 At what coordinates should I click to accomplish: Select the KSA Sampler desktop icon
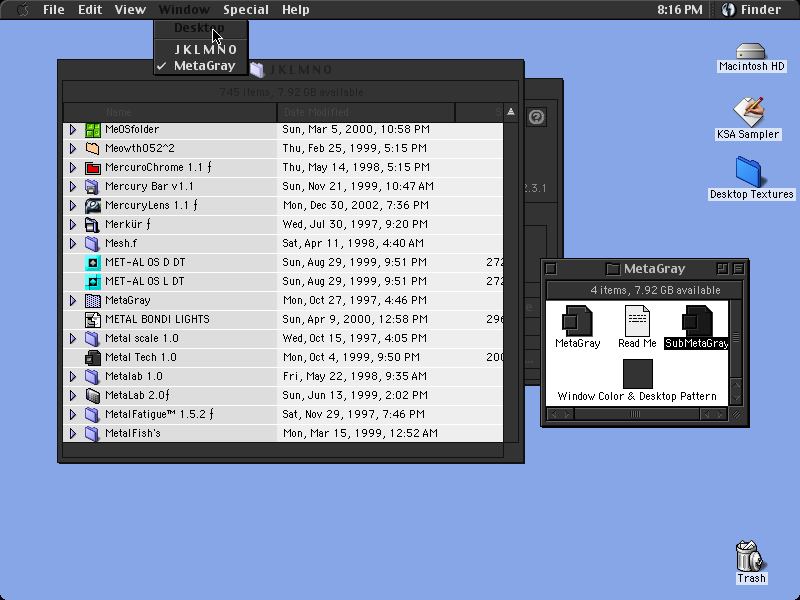(748, 112)
